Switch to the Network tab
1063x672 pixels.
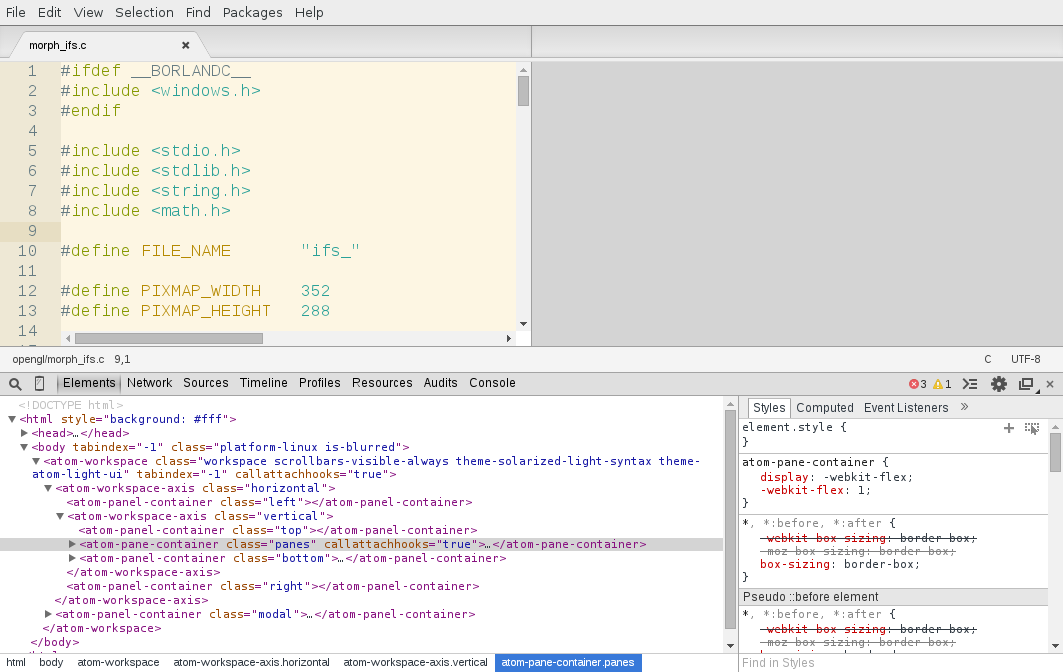coord(149,383)
